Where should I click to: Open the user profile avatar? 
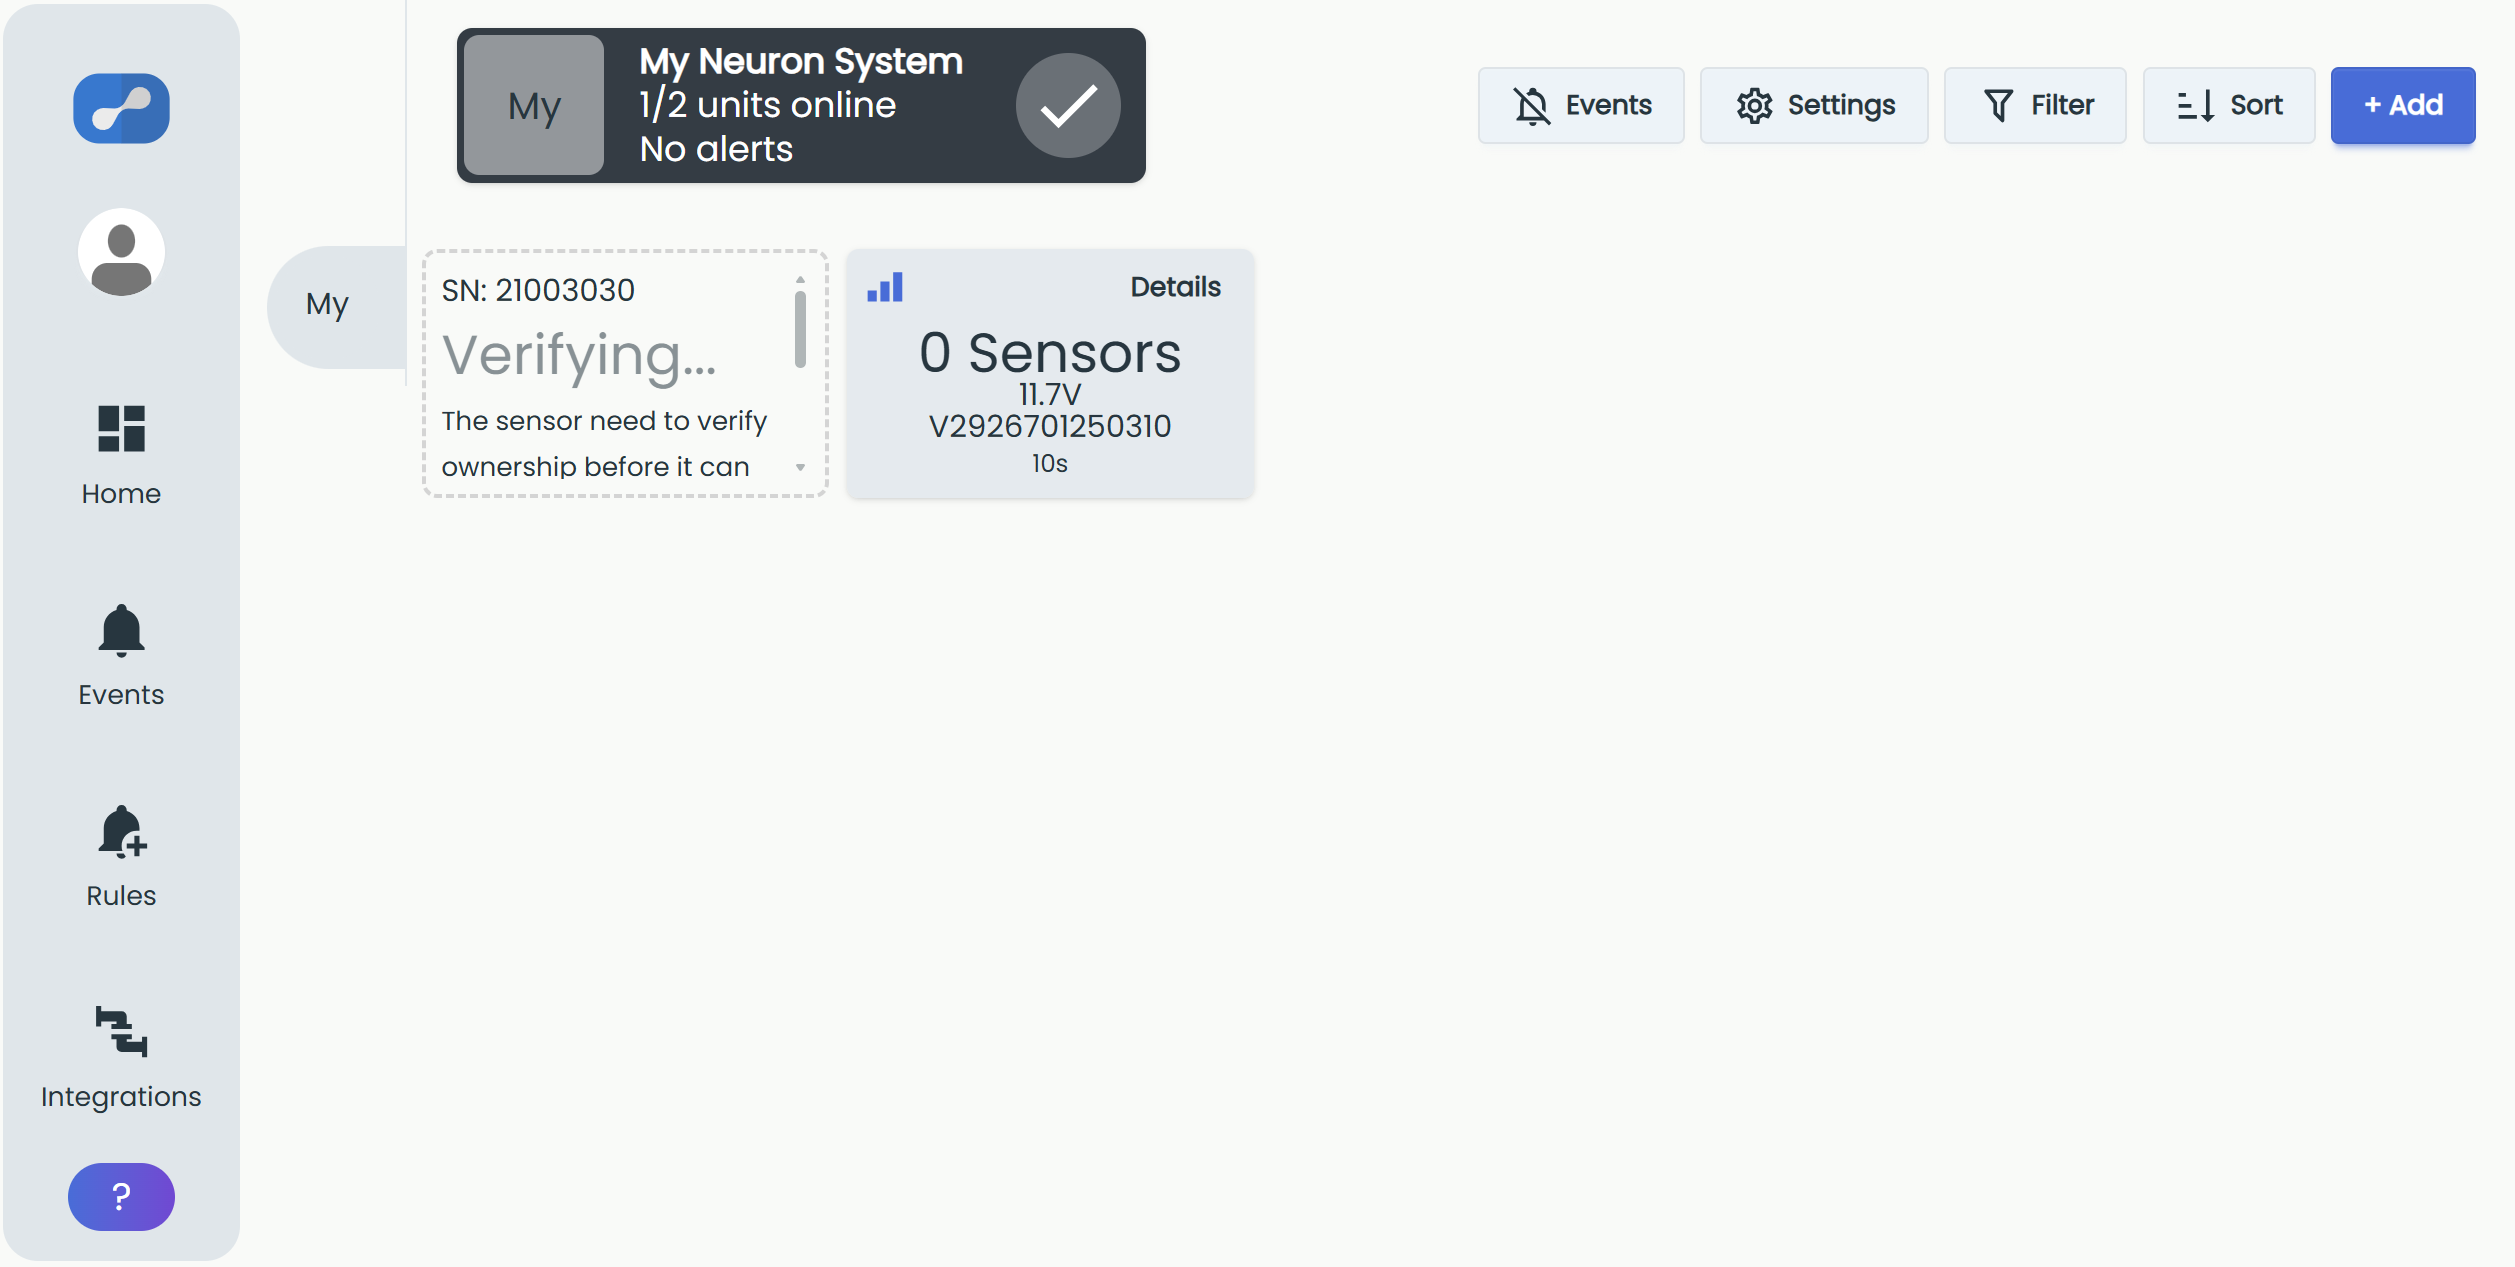tap(121, 252)
